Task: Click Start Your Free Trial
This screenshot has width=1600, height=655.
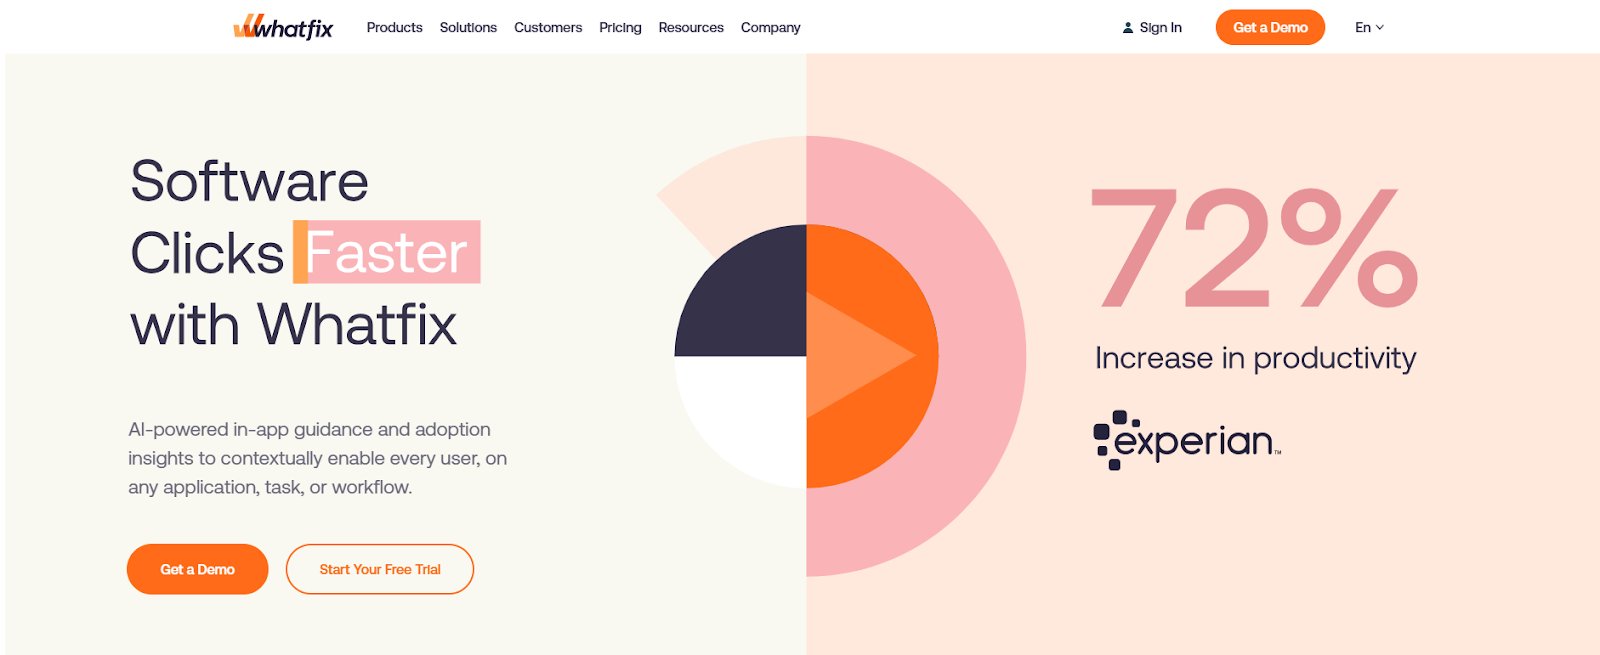Action: coord(380,569)
